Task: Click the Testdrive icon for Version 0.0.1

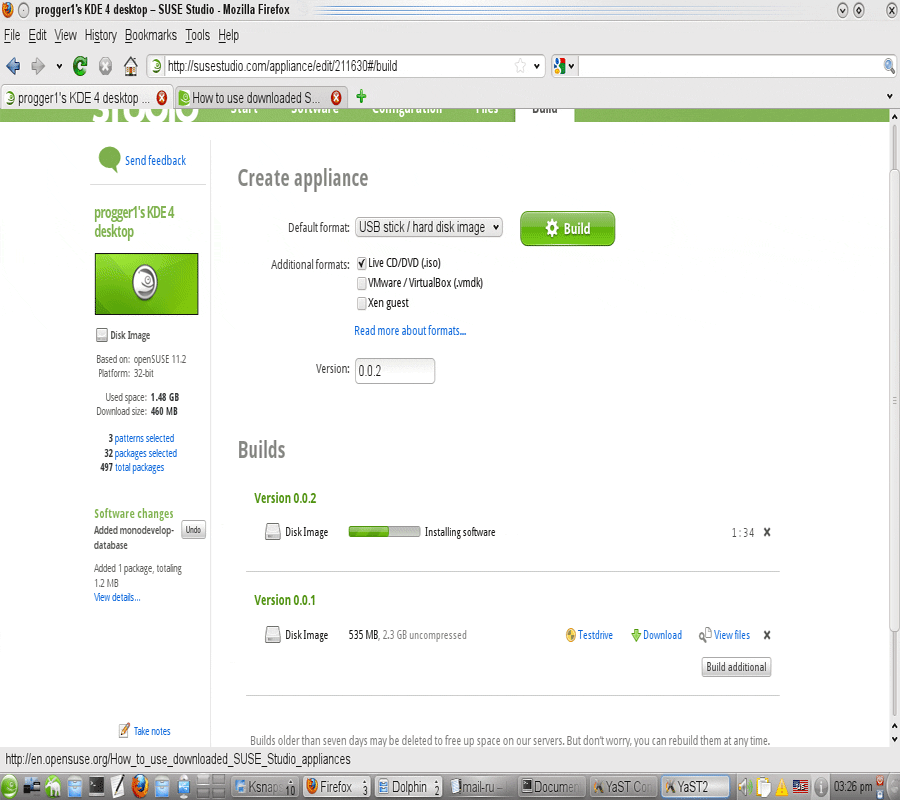Action: pyautogui.click(x=571, y=635)
